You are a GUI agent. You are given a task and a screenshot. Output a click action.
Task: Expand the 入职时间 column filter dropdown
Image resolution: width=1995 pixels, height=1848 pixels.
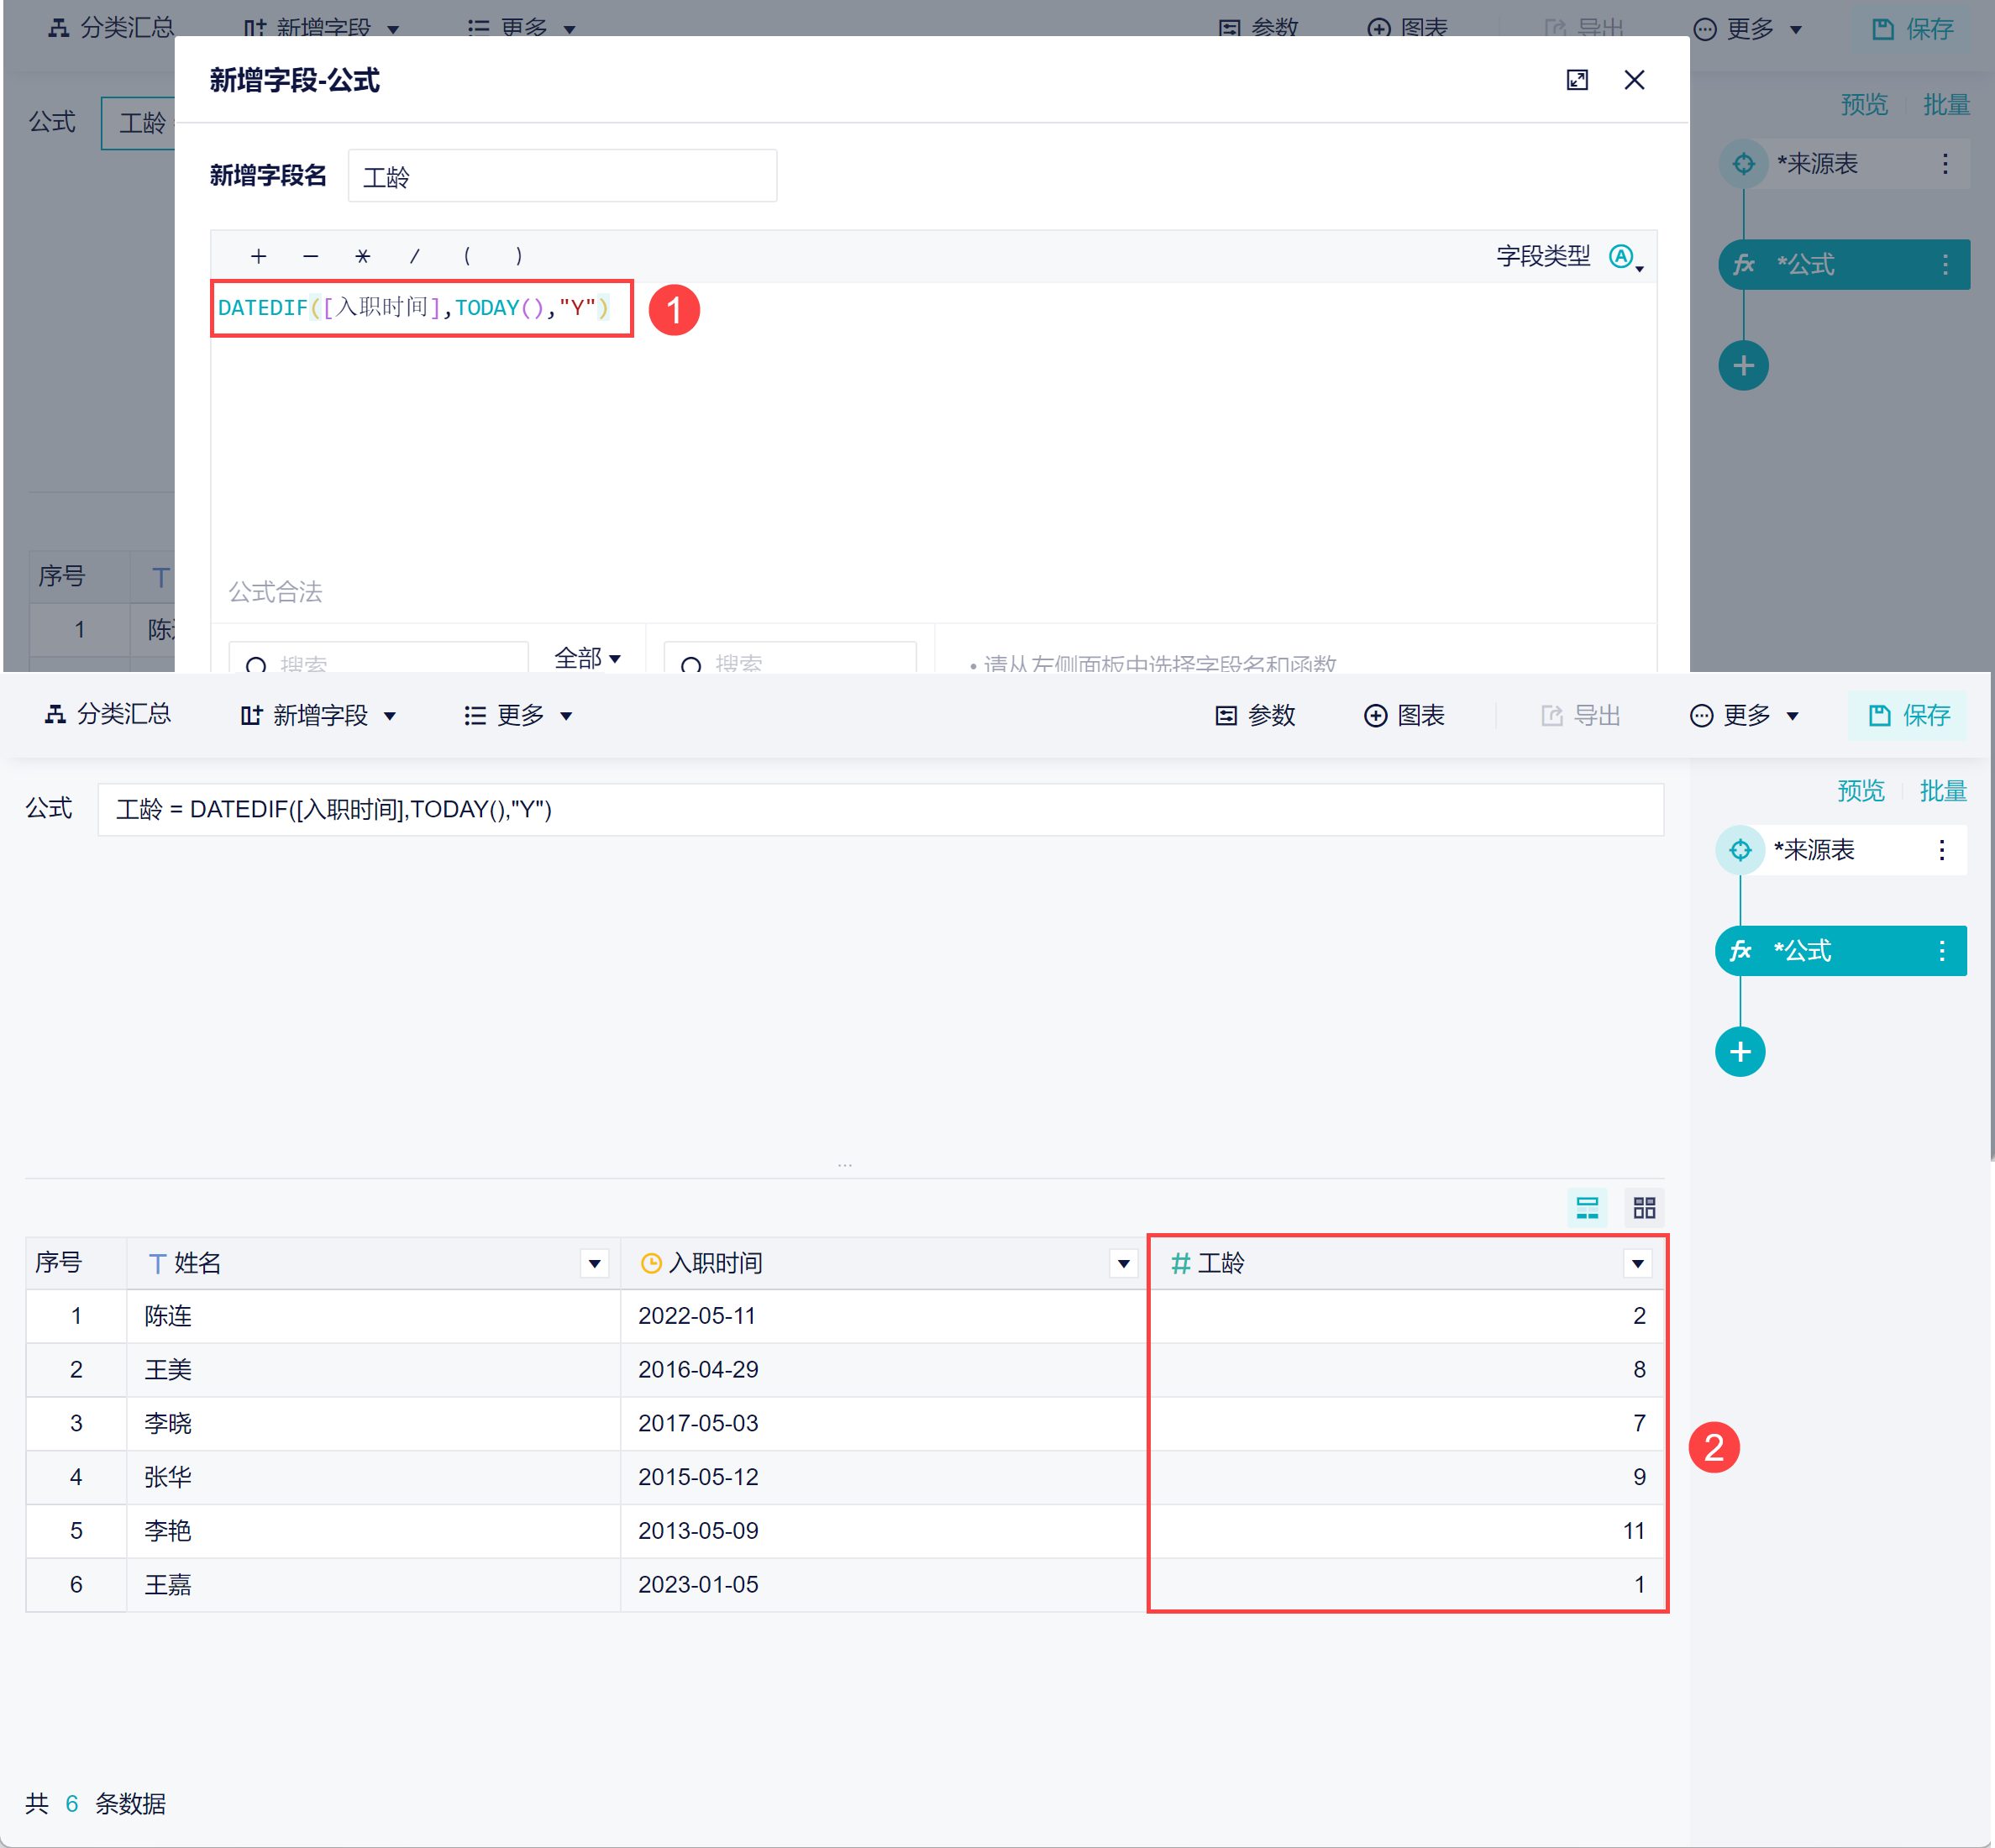[x=1123, y=1264]
